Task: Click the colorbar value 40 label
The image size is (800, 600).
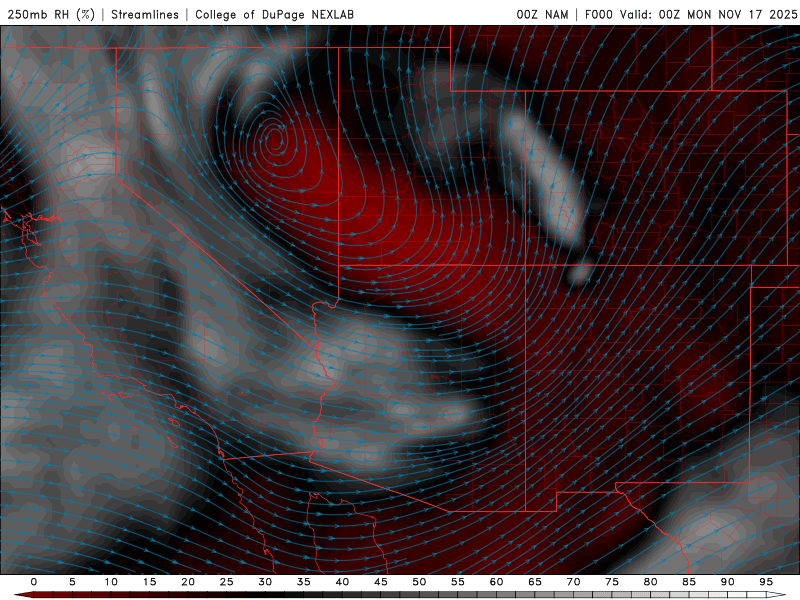Action: pyautogui.click(x=342, y=582)
